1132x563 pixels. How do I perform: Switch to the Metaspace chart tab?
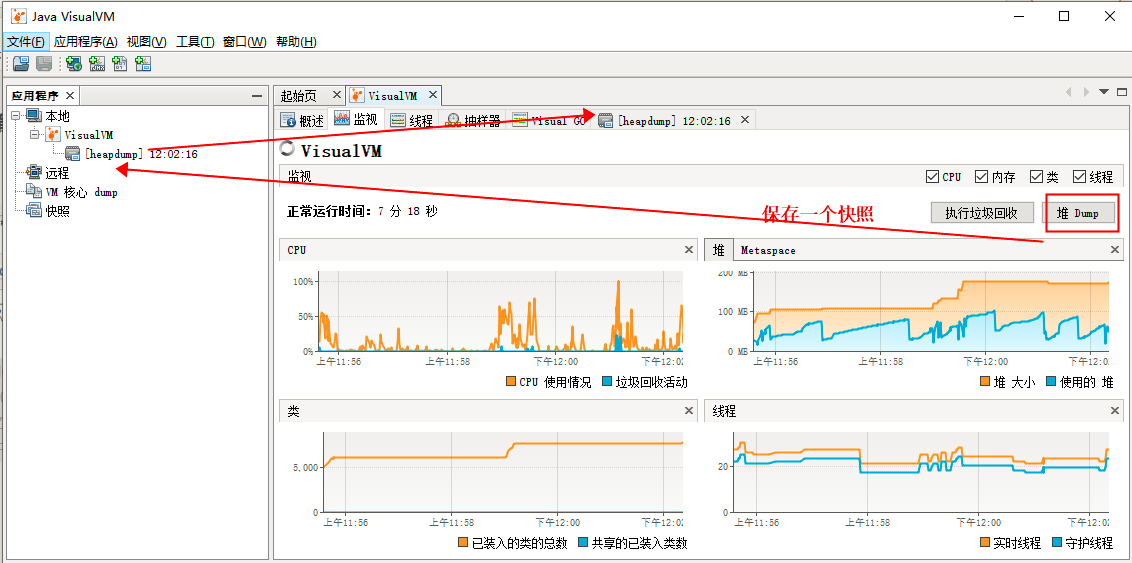pyautogui.click(x=767, y=250)
